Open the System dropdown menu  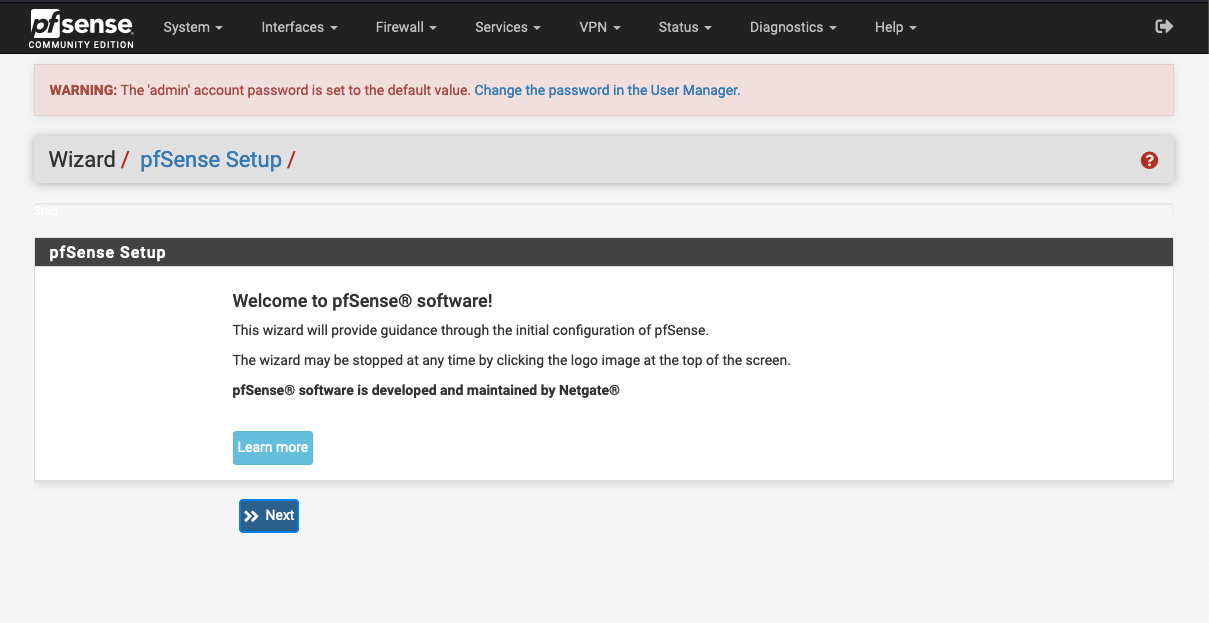[x=193, y=27]
